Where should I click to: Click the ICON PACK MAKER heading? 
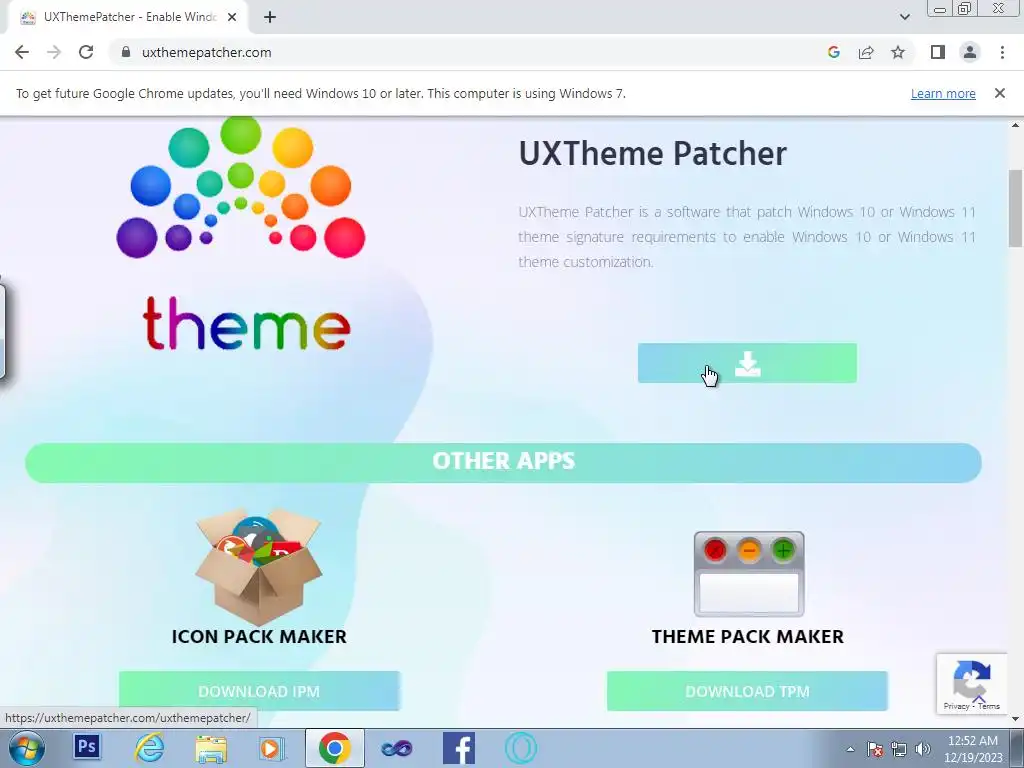(x=259, y=636)
